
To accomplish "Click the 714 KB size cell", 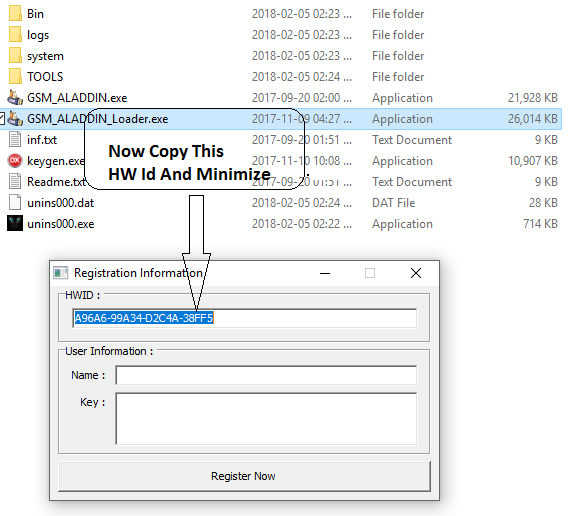I will pos(540,224).
